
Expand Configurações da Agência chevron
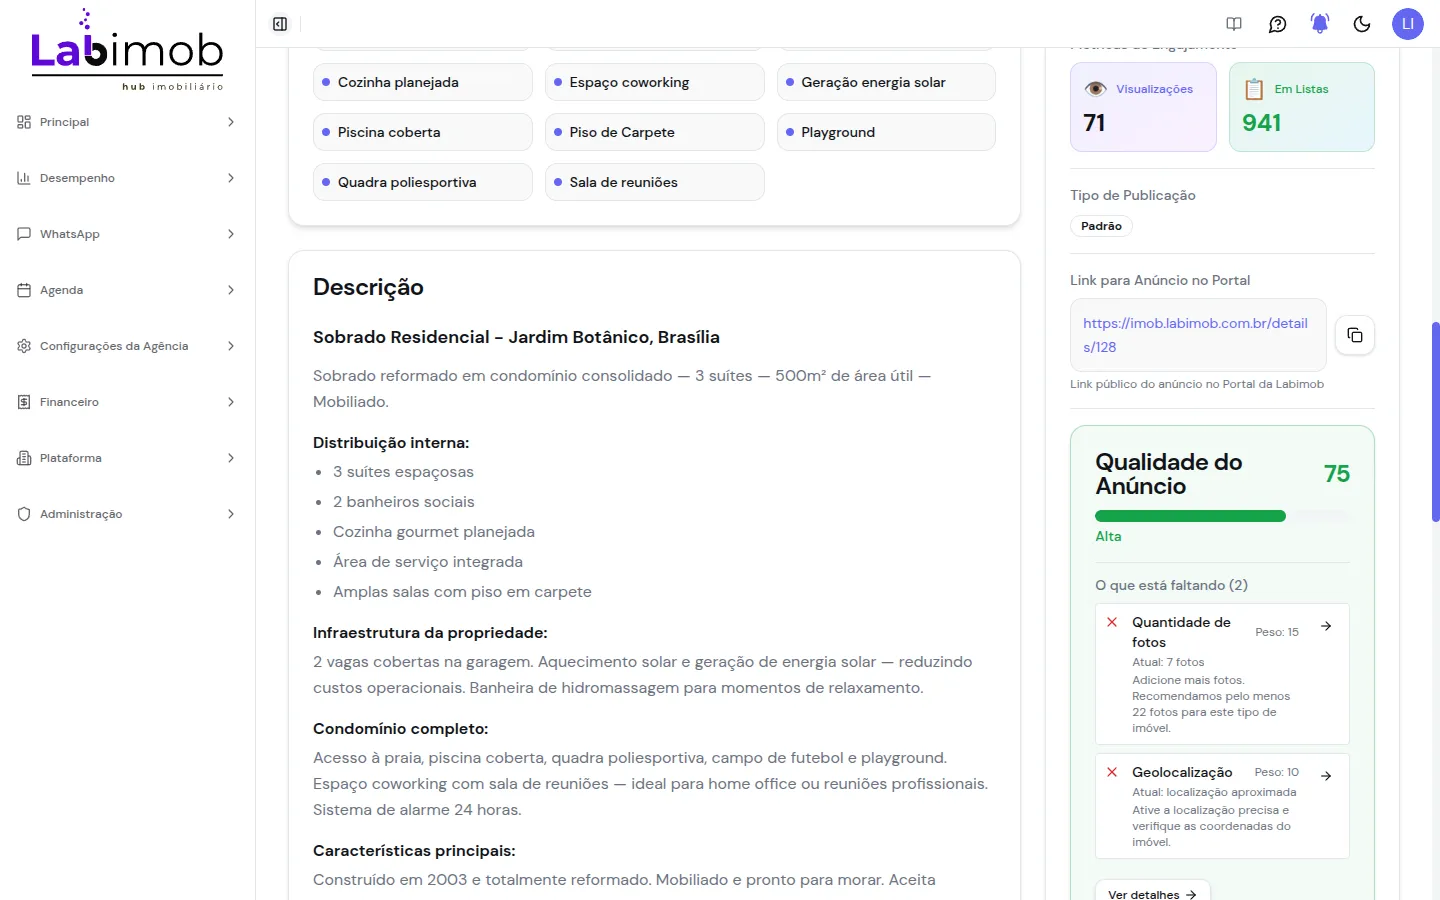[231, 346]
